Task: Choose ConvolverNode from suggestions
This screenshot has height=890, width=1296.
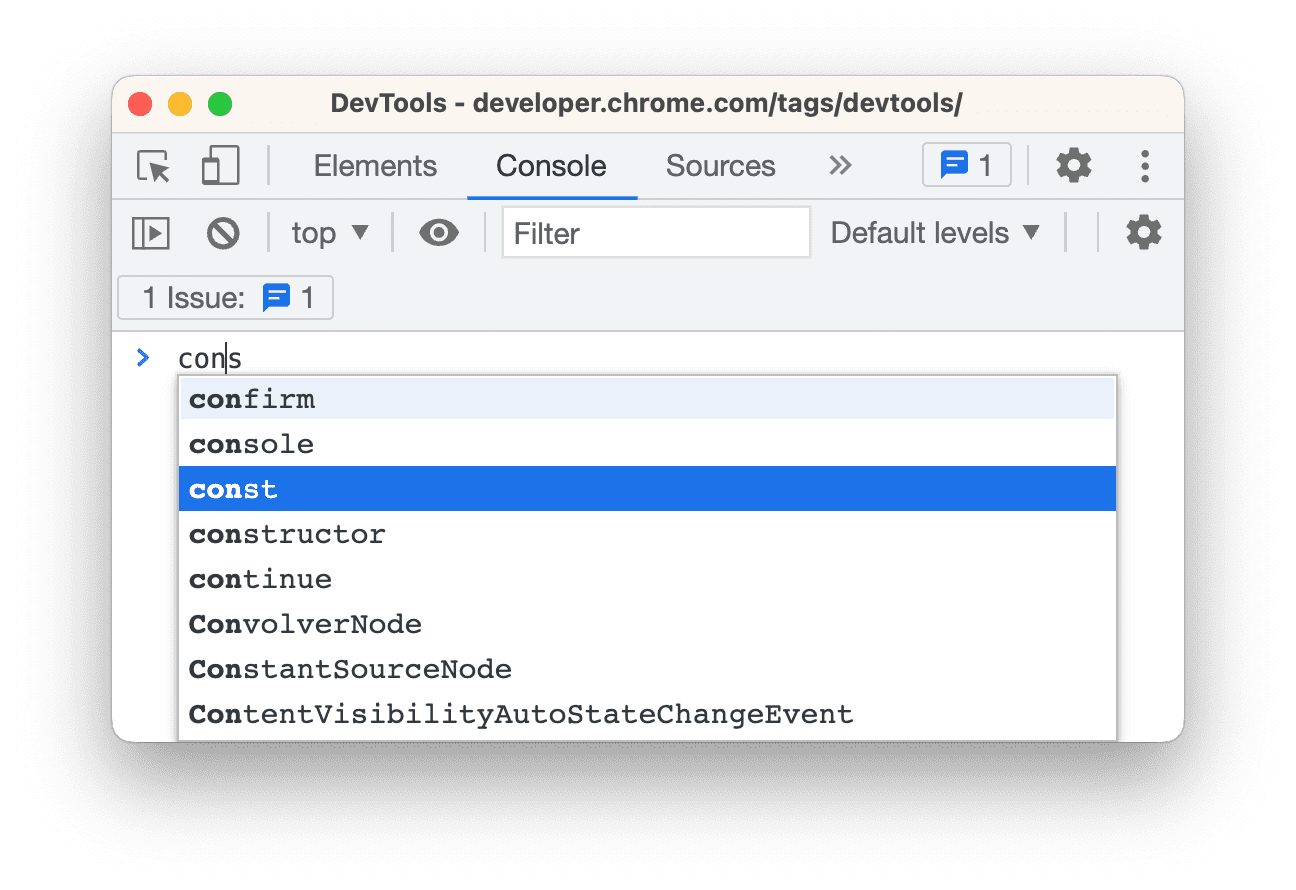Action: click(x=305, y=624)
